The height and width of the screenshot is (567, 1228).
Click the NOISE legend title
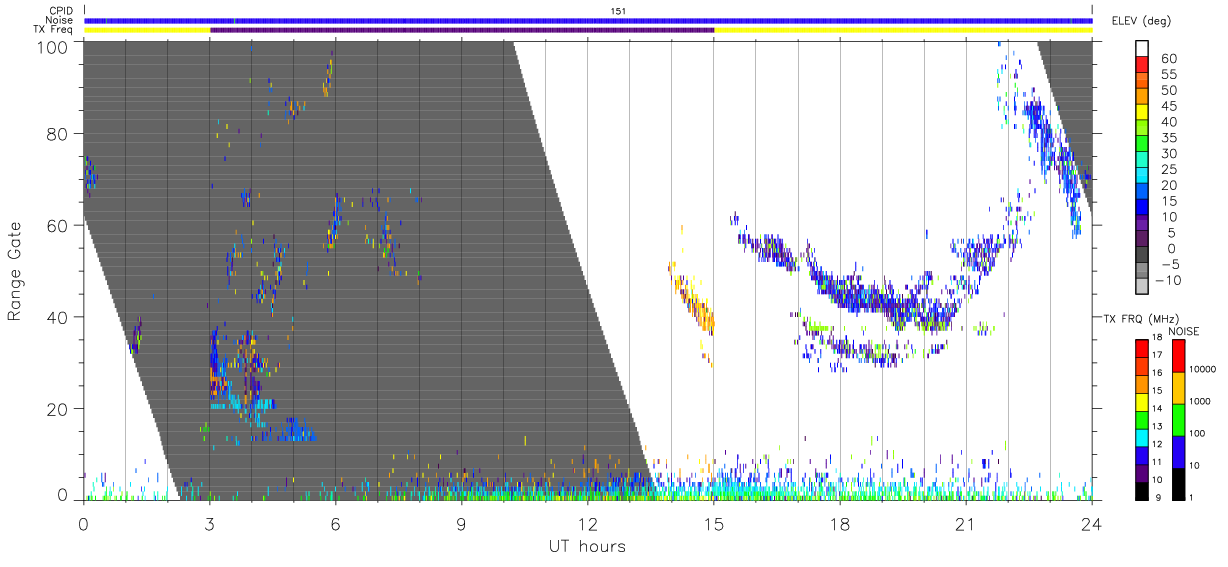tap(1184, 331)
